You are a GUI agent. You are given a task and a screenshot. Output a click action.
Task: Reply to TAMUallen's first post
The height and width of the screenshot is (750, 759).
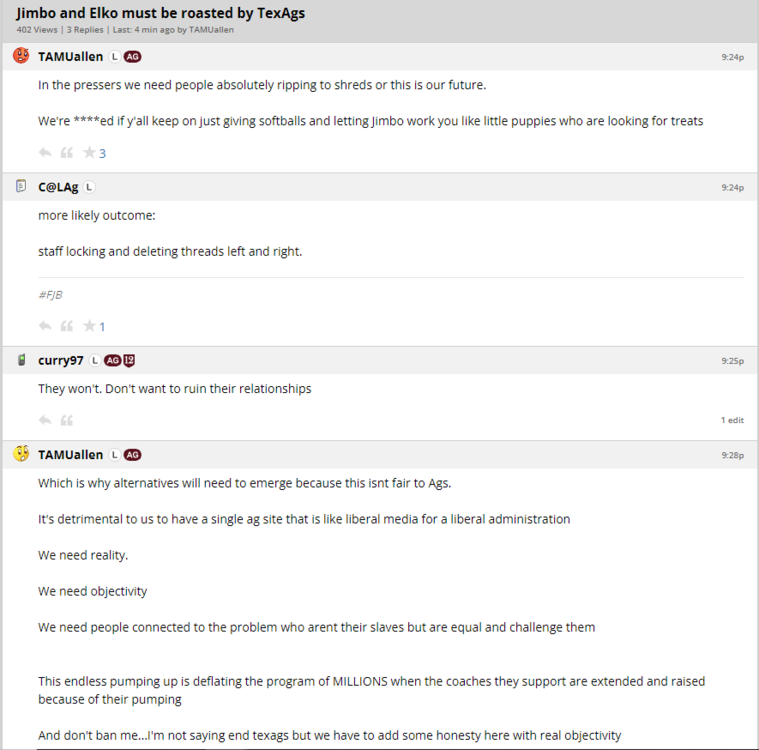[45, 153]
